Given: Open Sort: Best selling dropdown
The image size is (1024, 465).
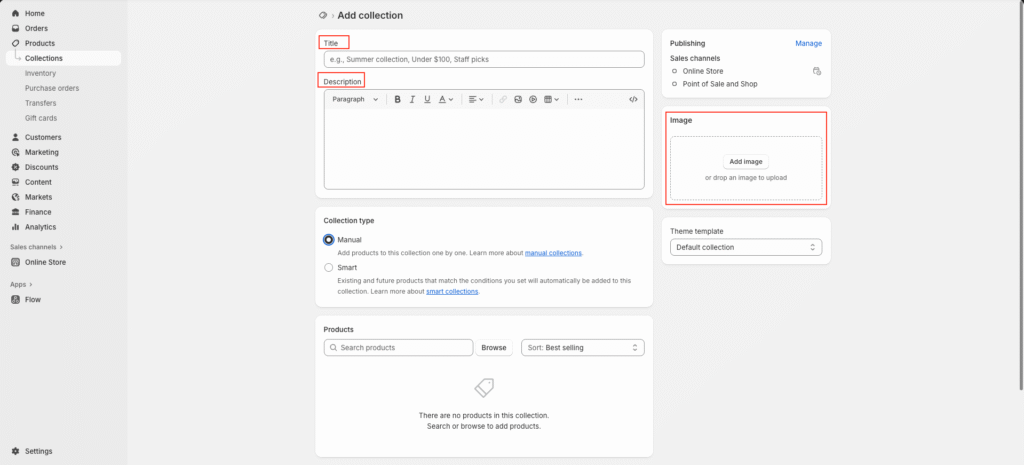Looking at the screenshot, I should 582,347.
